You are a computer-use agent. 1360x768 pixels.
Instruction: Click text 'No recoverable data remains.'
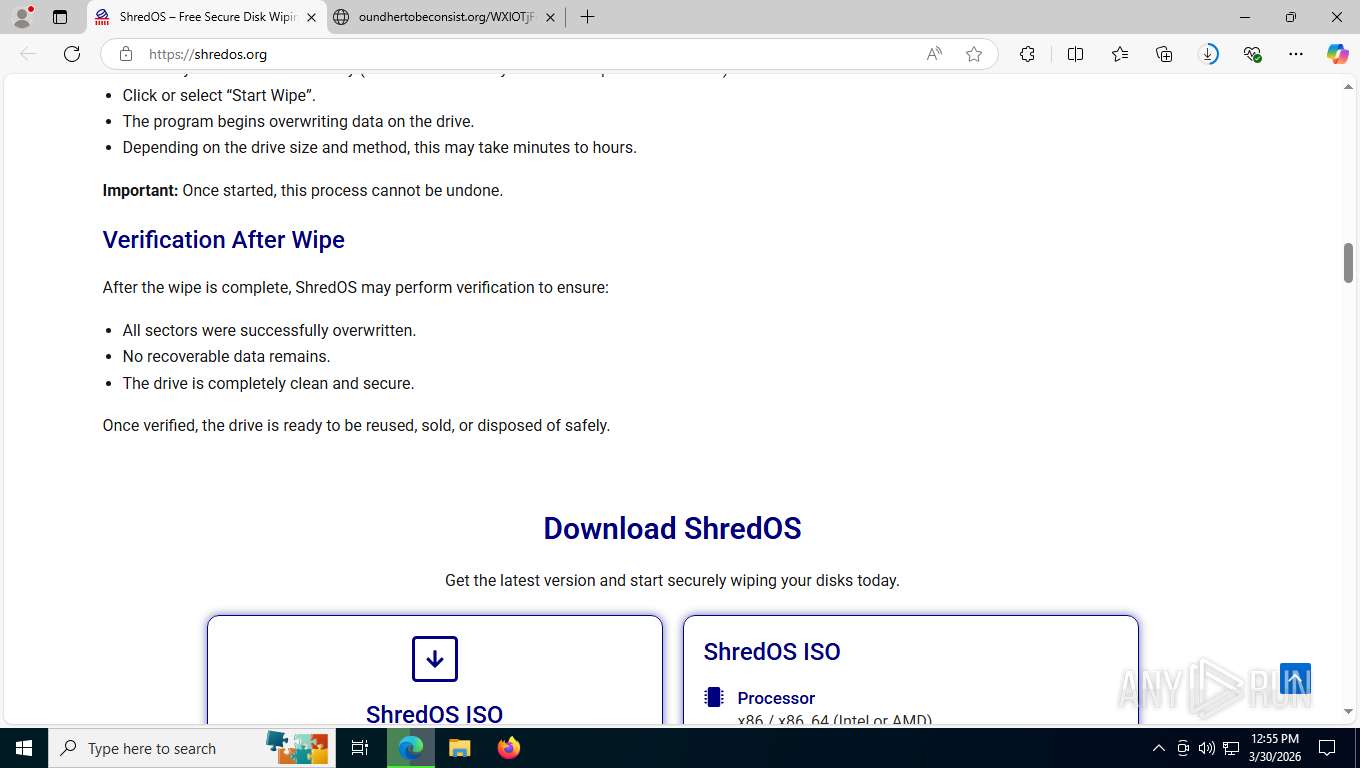point(226,356)
